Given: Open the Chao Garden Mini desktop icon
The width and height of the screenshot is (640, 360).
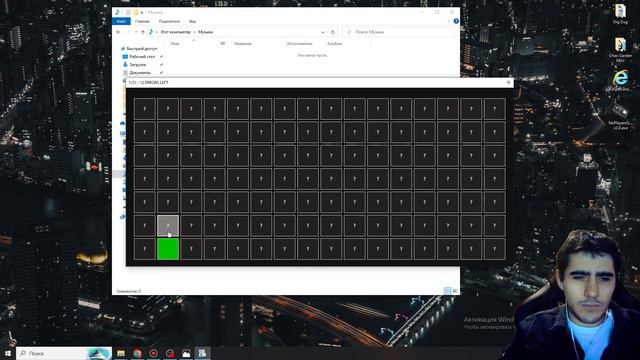Looking at the screenshot, I should click(x=620, y=50).
